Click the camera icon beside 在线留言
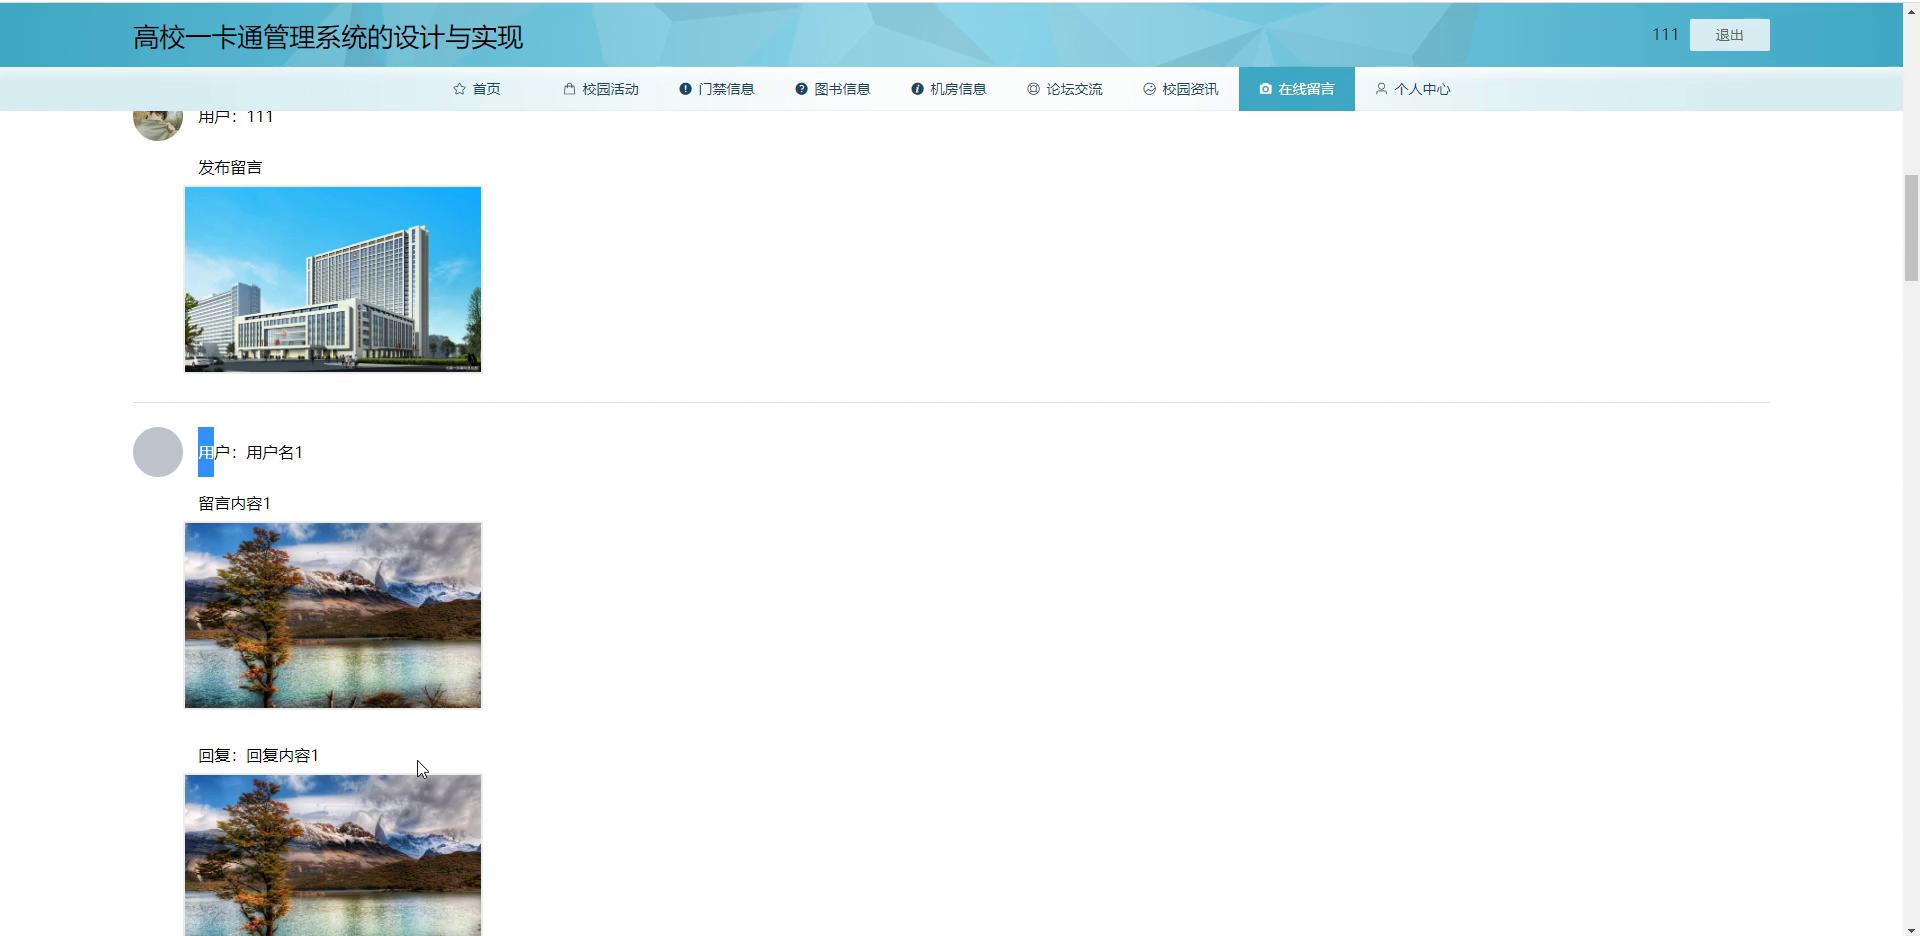The width and height of the screenshot is (1920, 936). [1265, 89]
